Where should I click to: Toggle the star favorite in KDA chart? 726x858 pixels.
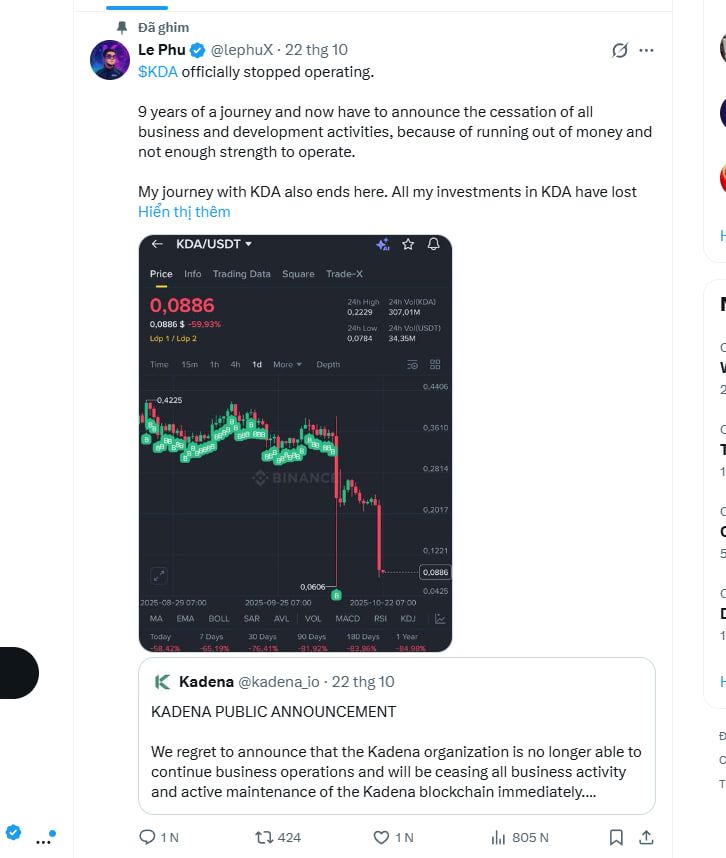[408, 244]
